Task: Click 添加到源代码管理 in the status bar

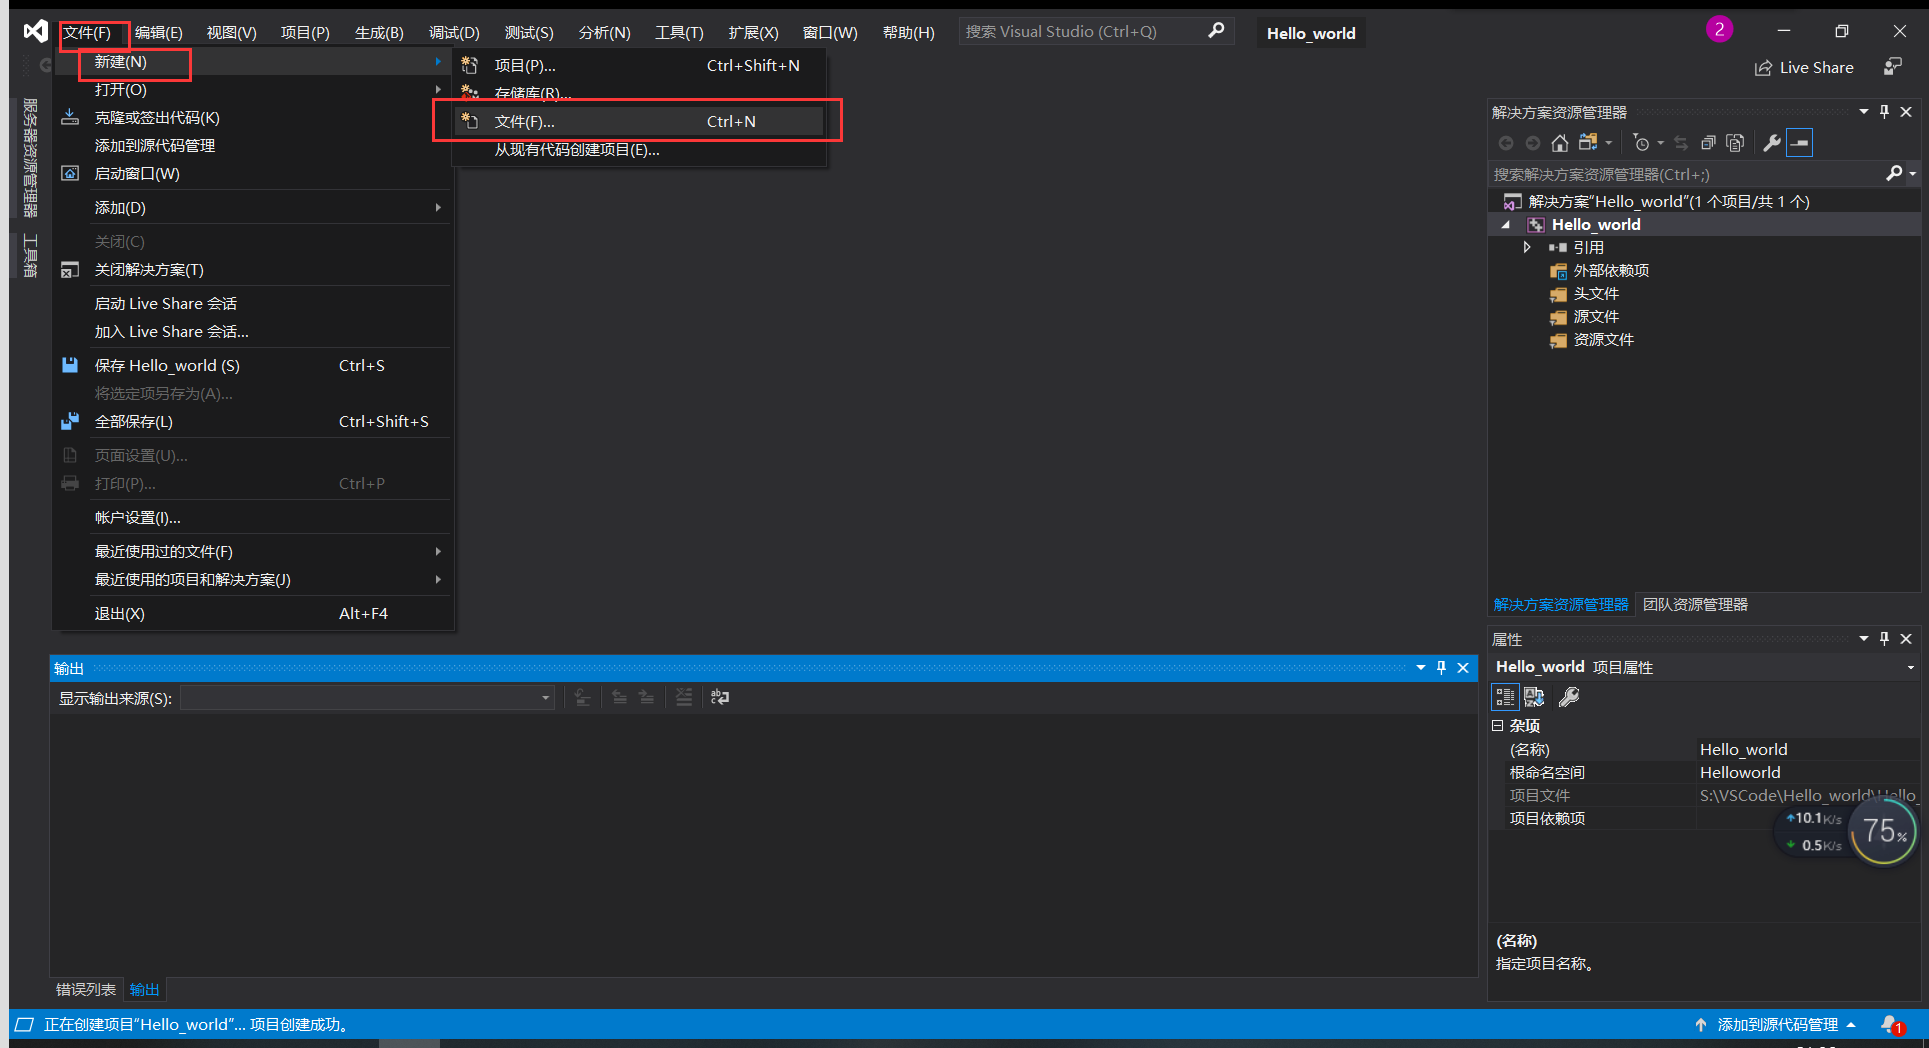Action: point(1778,1024)
